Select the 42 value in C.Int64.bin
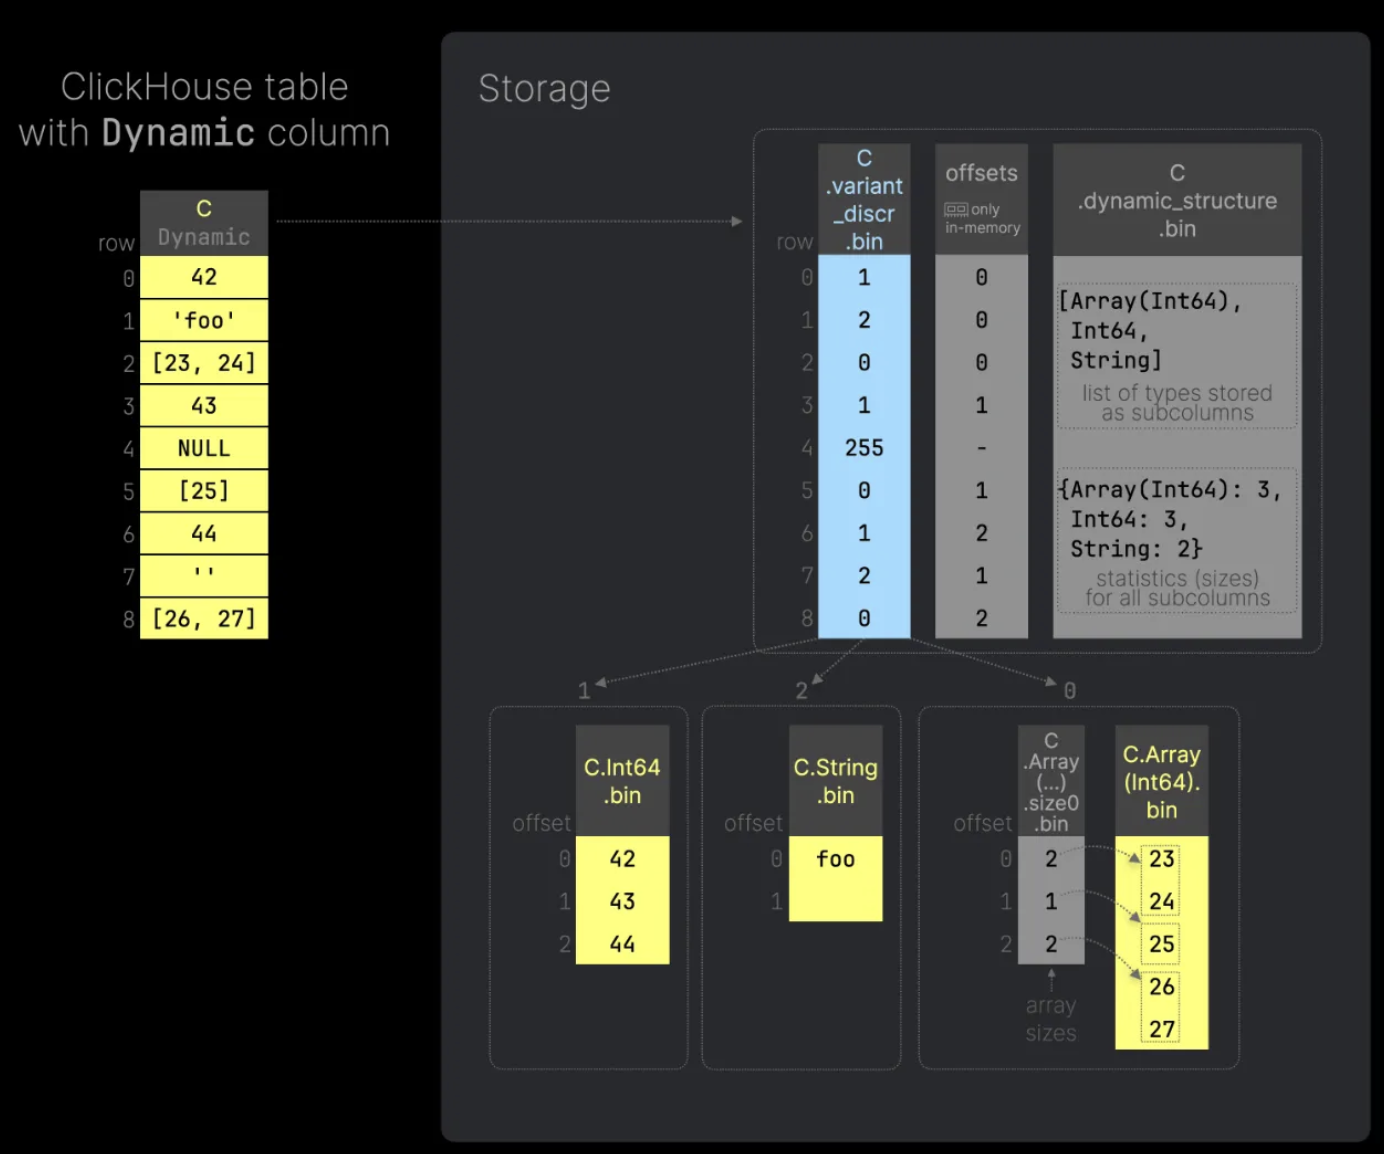This screenshot has height=1154, width=1384. (x=622, y=859)
